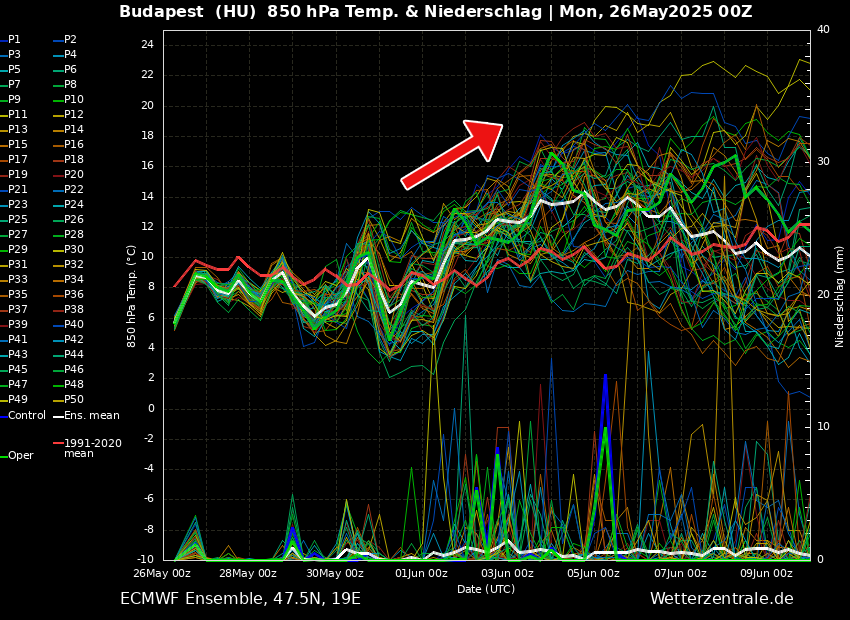Select the P1 legend entry

click(x=14, y=40)
